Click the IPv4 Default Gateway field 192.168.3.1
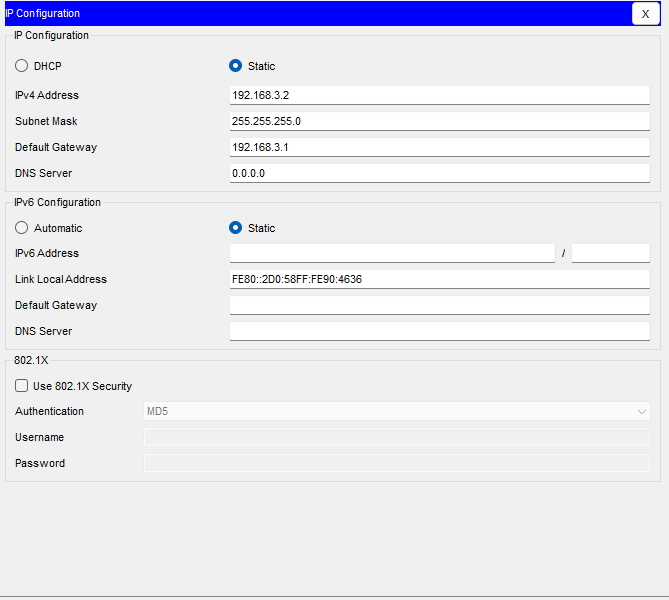Image resolution: width=669 pixels, height=600 pixels. coord(439,147)
